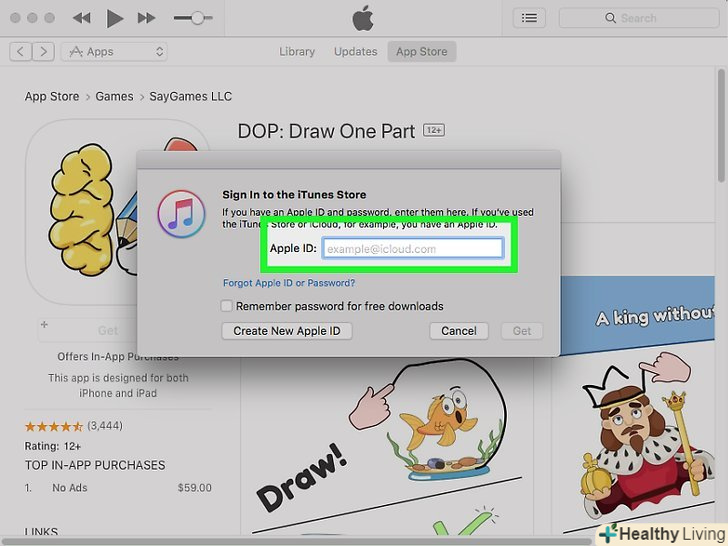Click the 12+ age rating badge
Image resolution: width=728 pixels, height=546 pixels.
pyautogui.click(x=434, y=130)
